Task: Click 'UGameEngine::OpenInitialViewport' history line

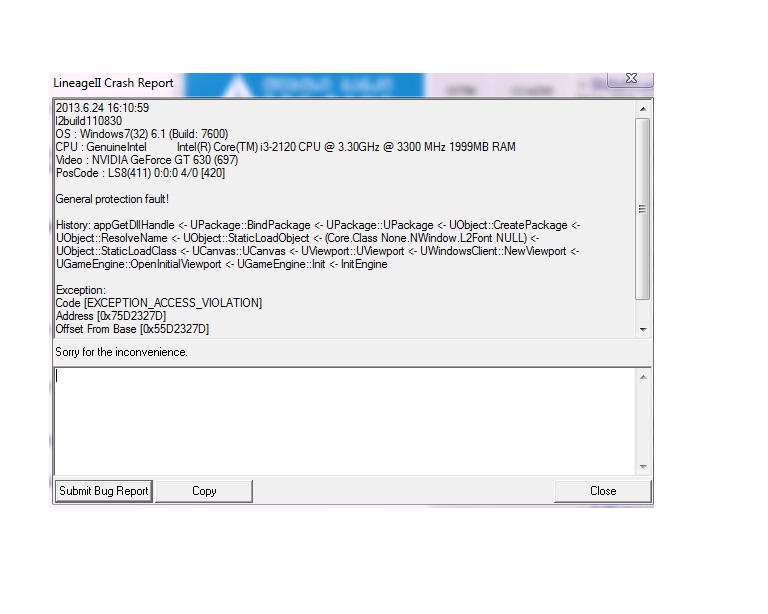Action: (x=222, y=264)
